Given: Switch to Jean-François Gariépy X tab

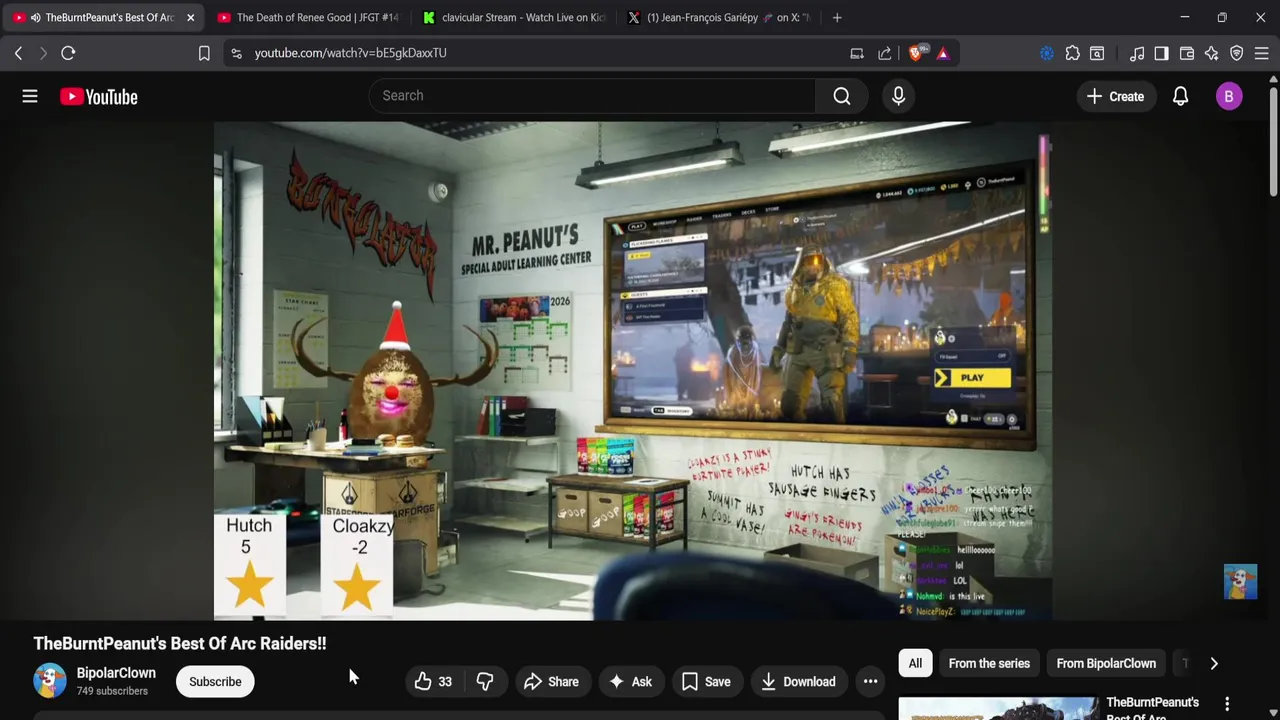Looking at the screenshot, I should (x=718, y=17).
